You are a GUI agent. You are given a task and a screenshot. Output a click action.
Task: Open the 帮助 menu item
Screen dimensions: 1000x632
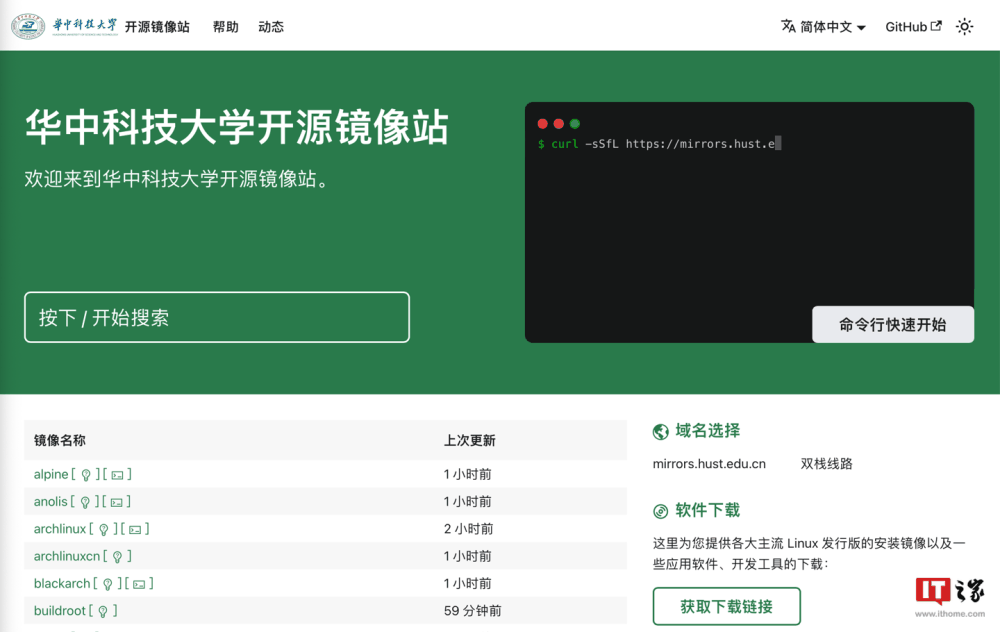226,26
